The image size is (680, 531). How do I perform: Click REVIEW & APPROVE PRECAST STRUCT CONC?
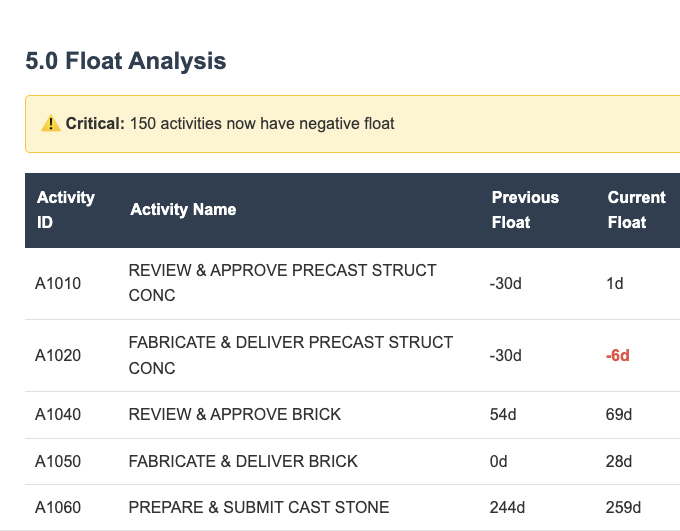click(x=283, y=283)
